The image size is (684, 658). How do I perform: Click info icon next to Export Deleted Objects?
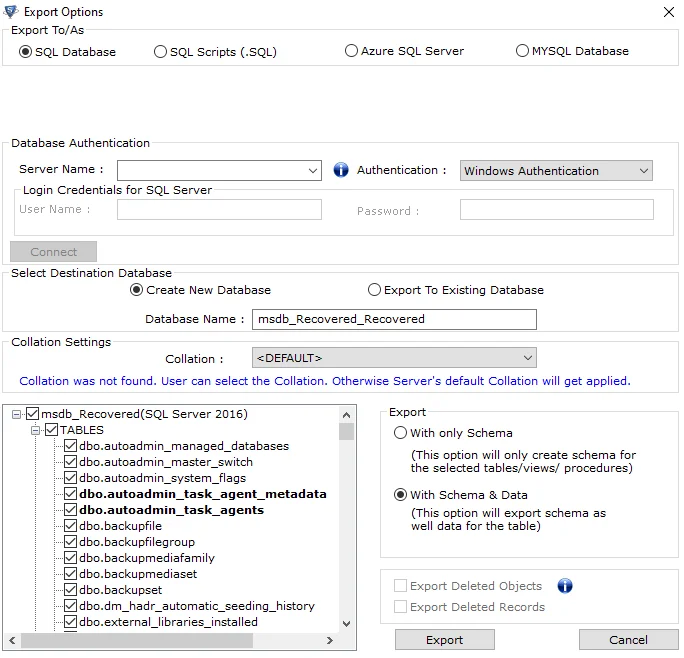point(565,586)
